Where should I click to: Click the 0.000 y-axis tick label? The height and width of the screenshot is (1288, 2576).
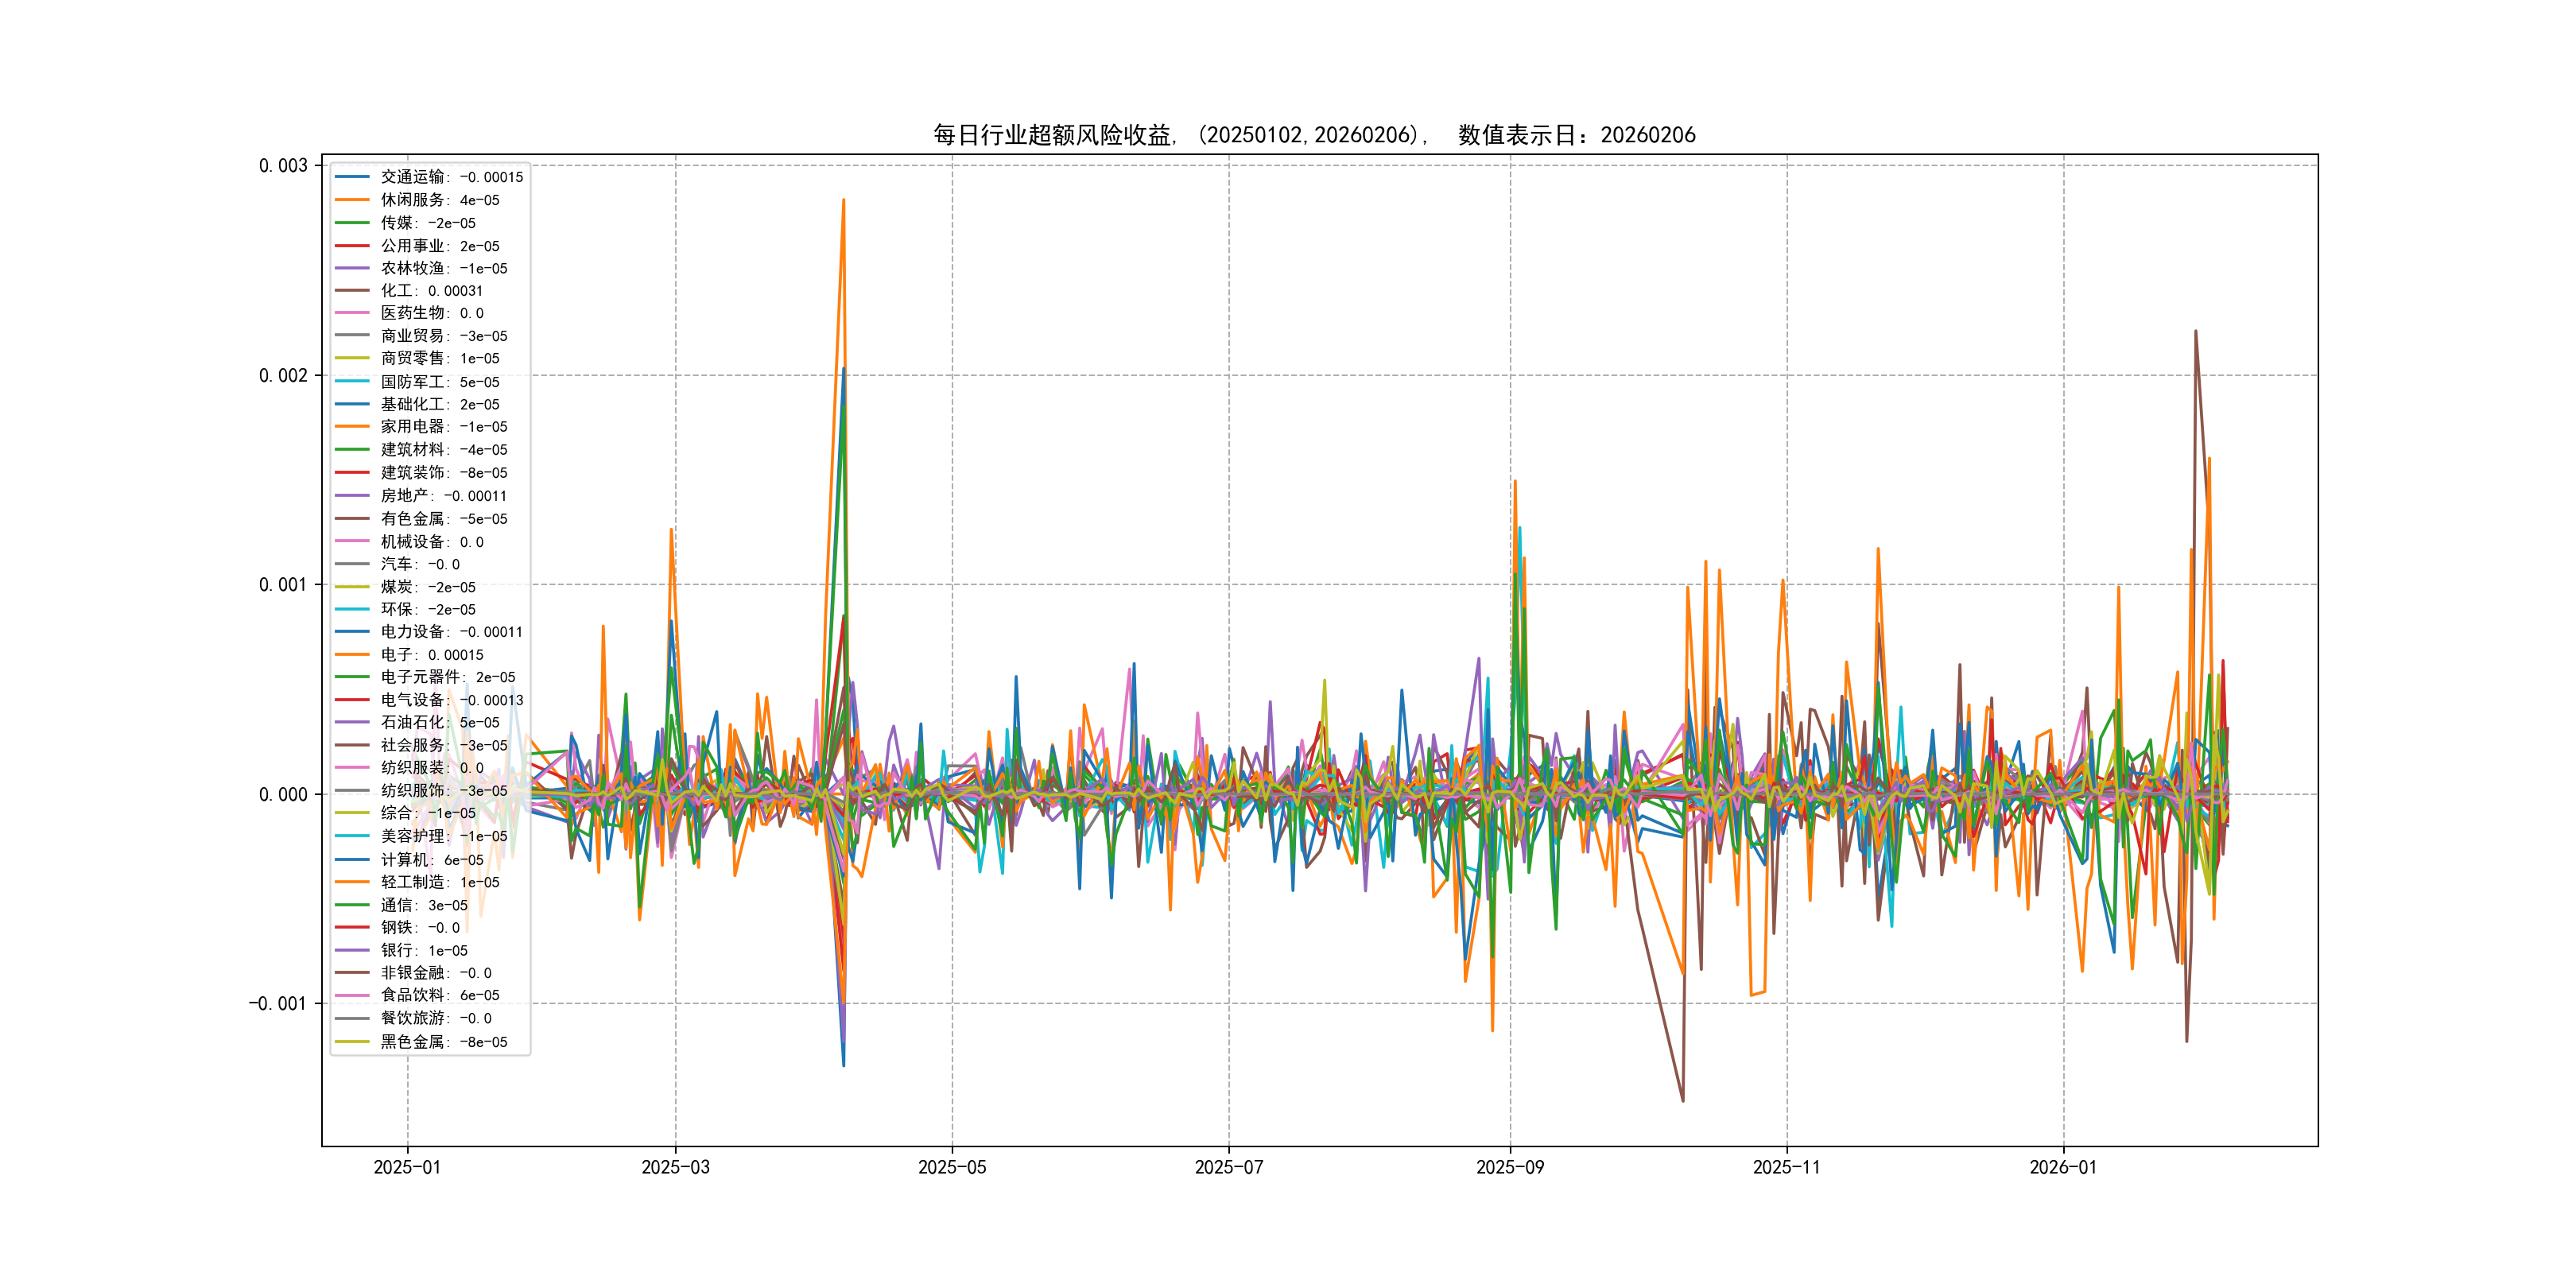click(283, 794)
